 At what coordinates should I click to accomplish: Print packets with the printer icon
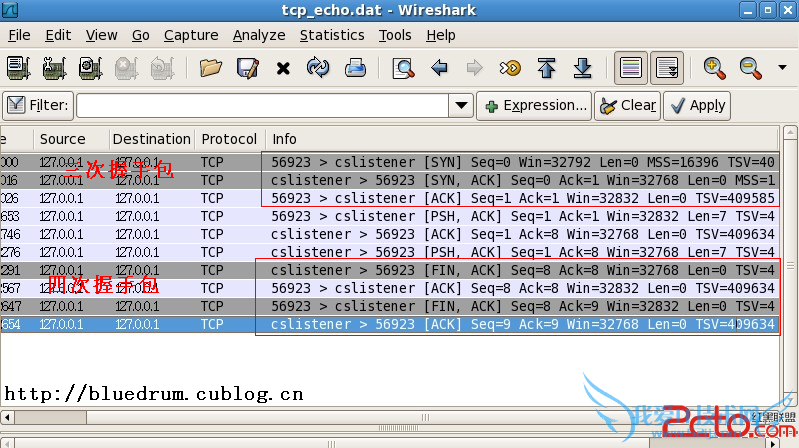pyautogui.click(x=355, y=68)
